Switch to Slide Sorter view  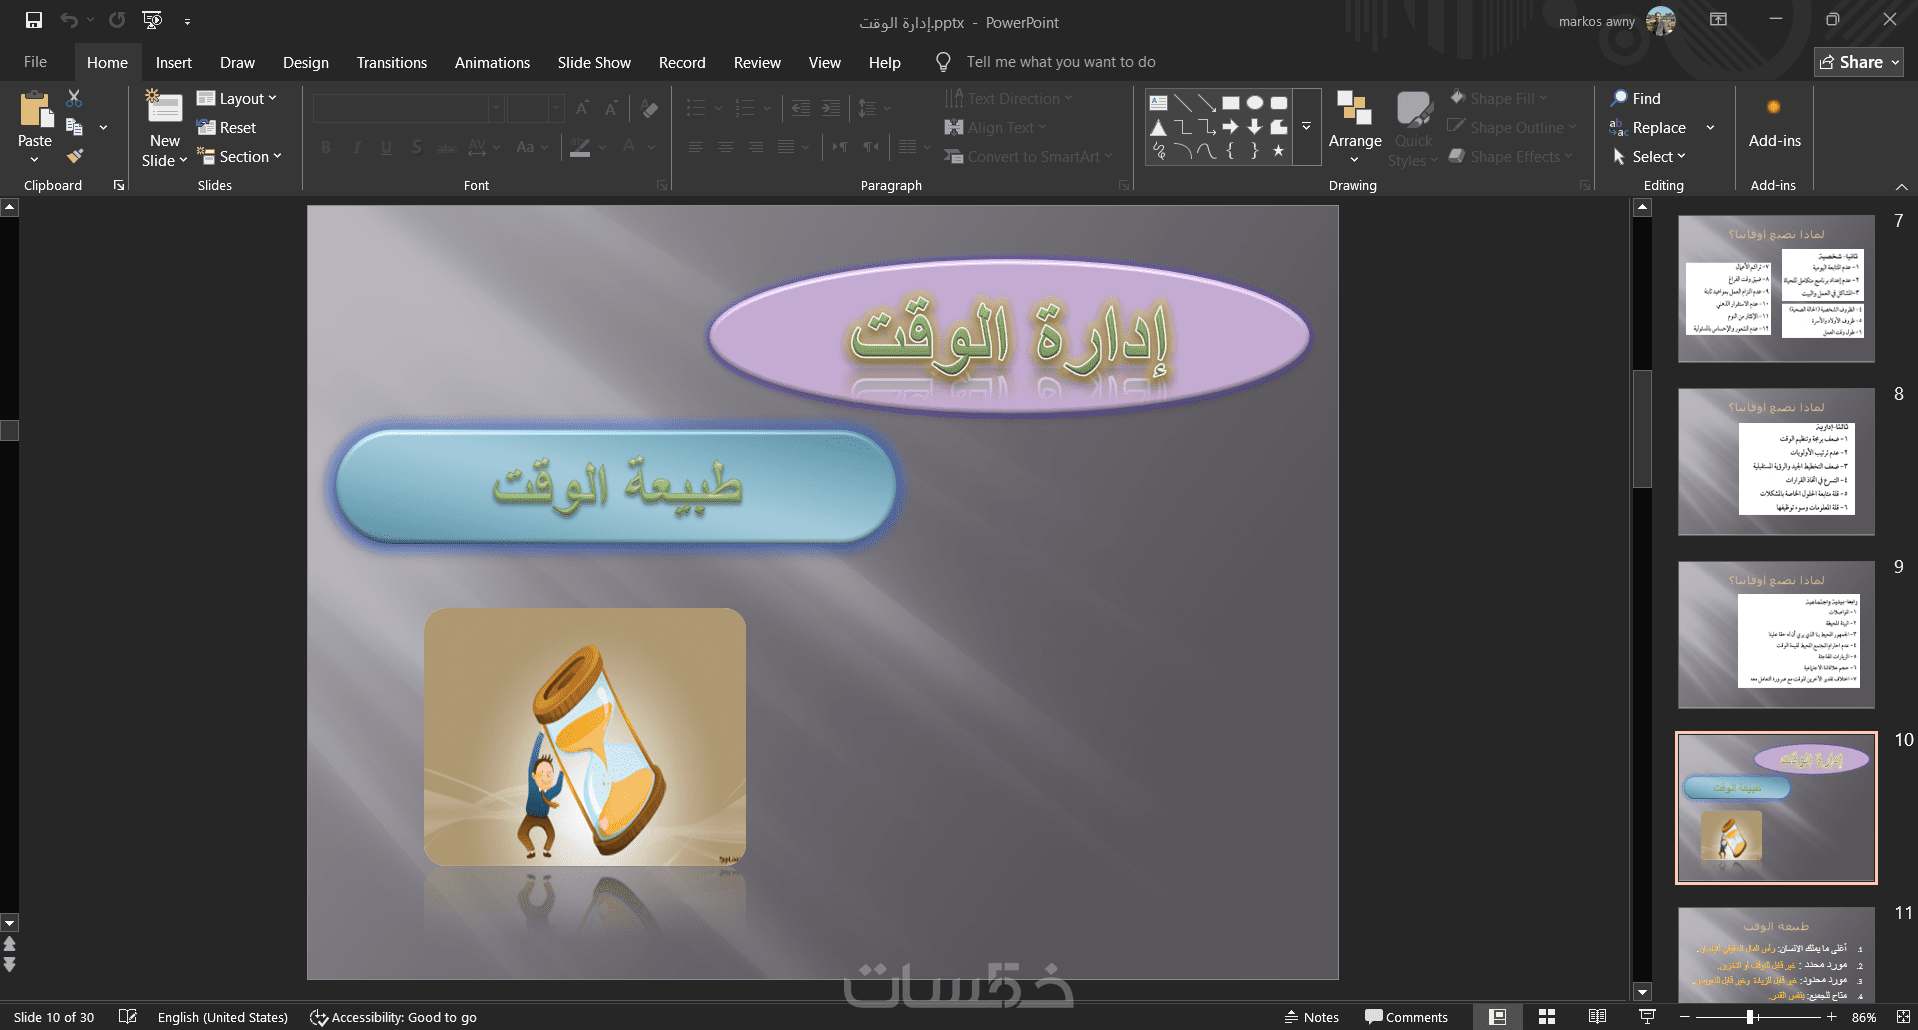(1547, 1017)
